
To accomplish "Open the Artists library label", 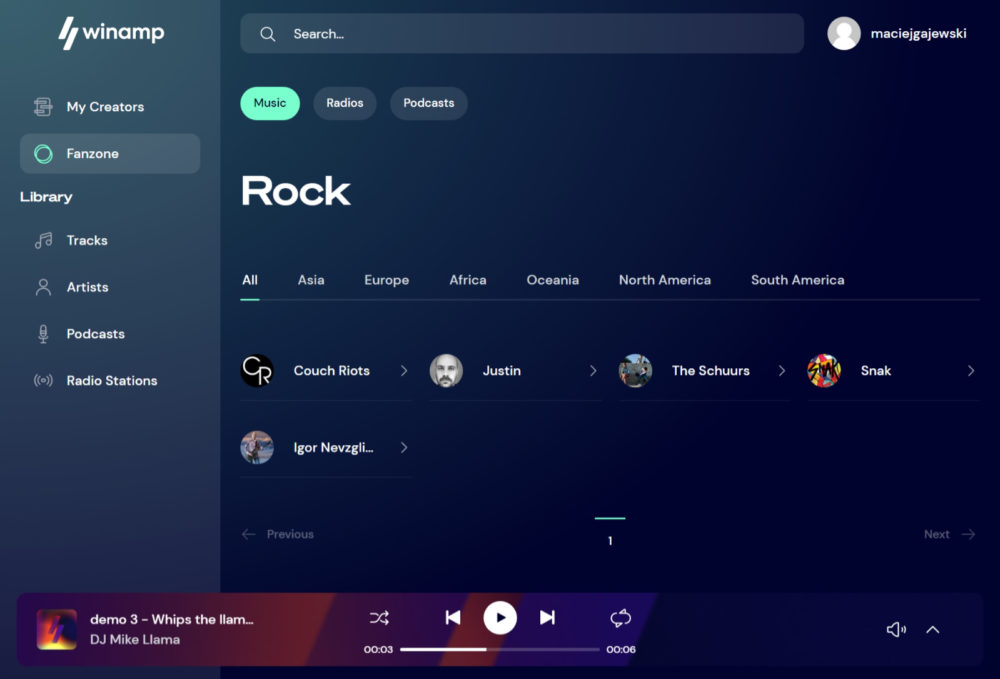I will (87, 287).
